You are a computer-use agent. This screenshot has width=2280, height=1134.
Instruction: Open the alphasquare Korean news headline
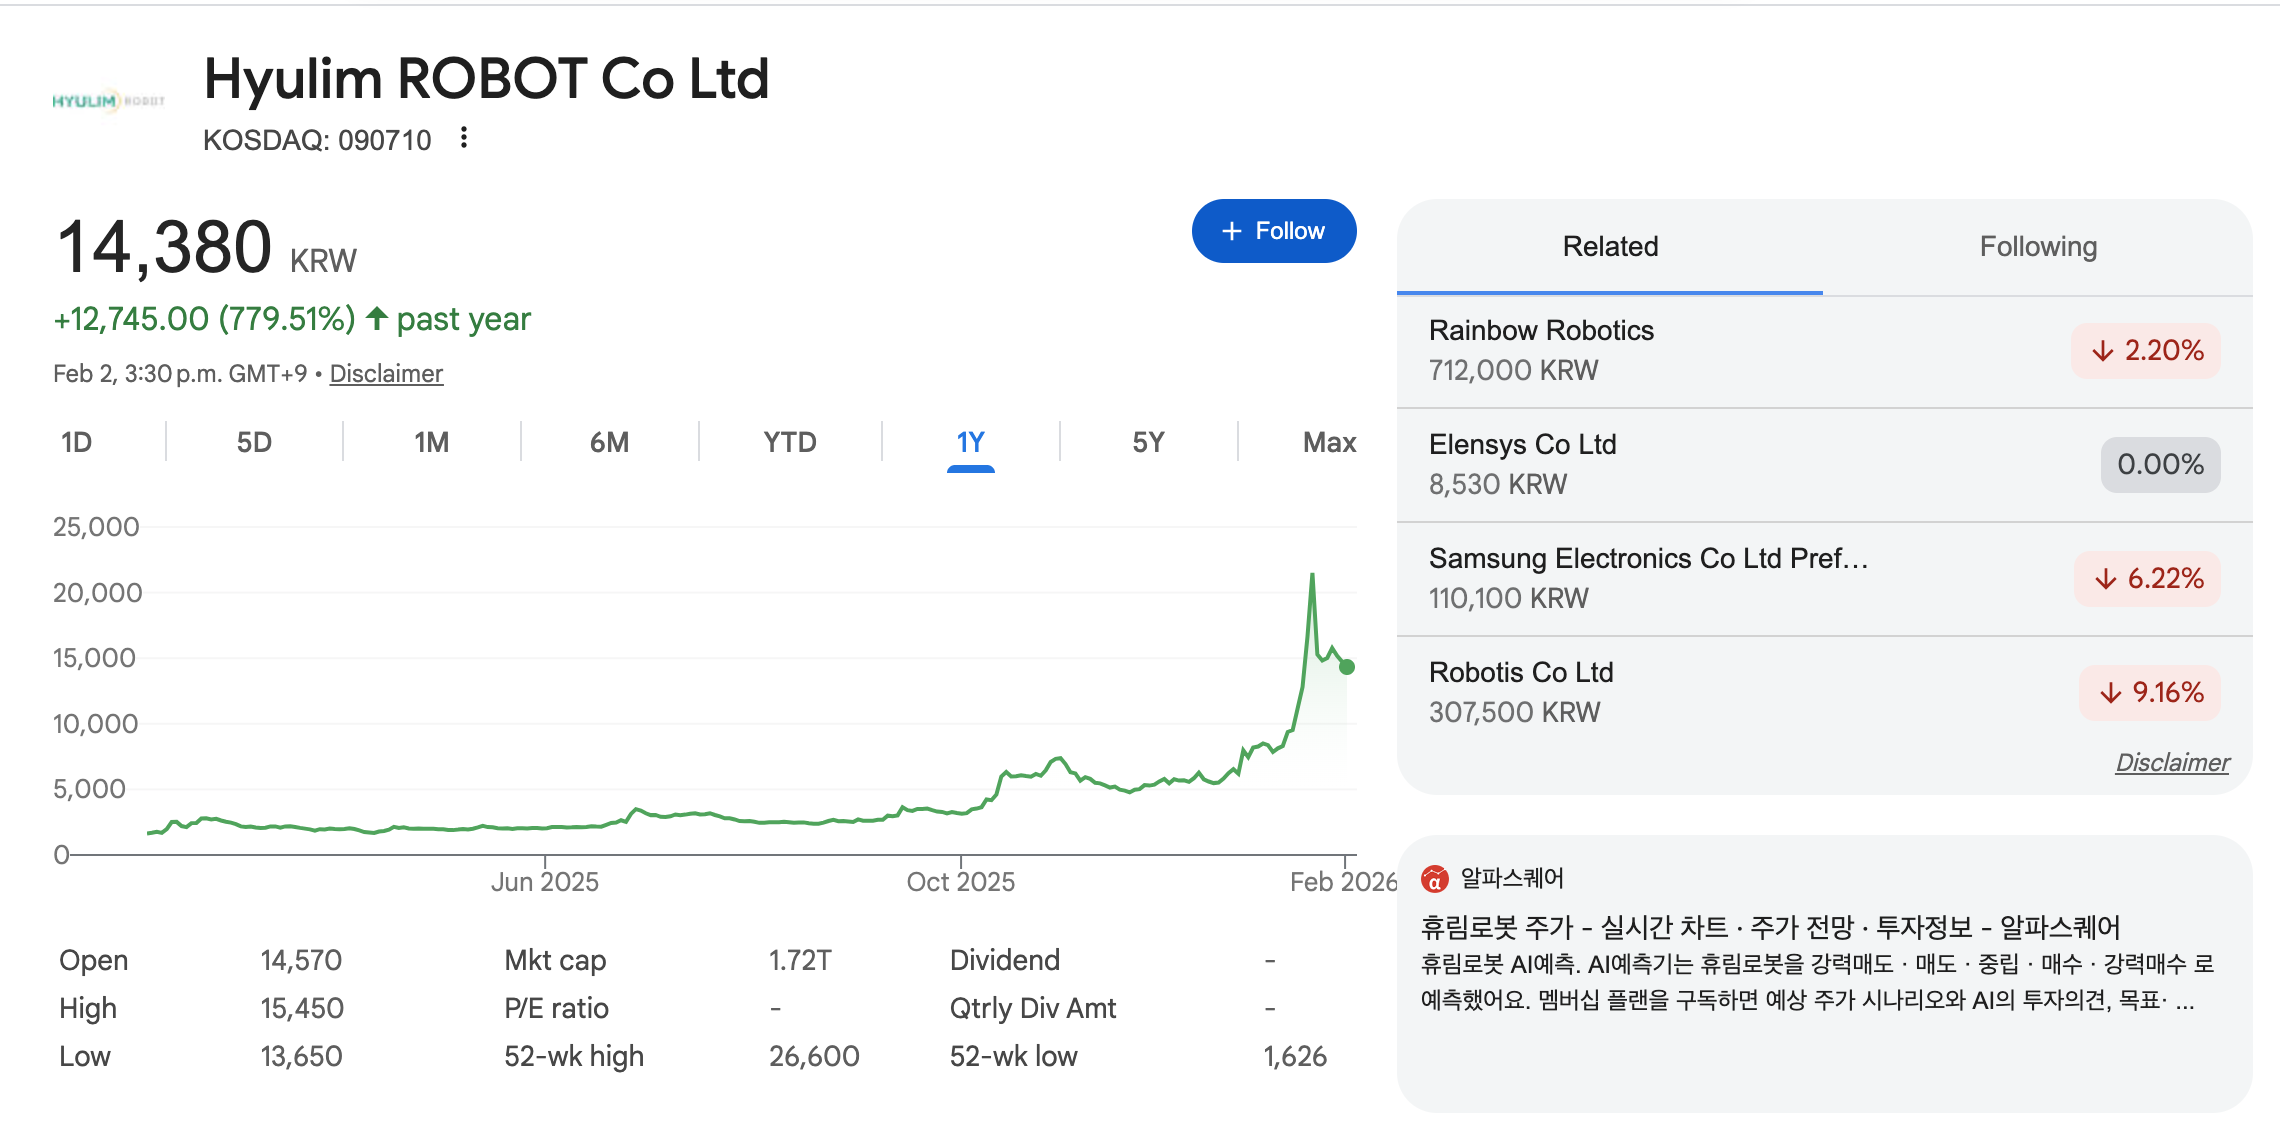tap(1769, 927)
